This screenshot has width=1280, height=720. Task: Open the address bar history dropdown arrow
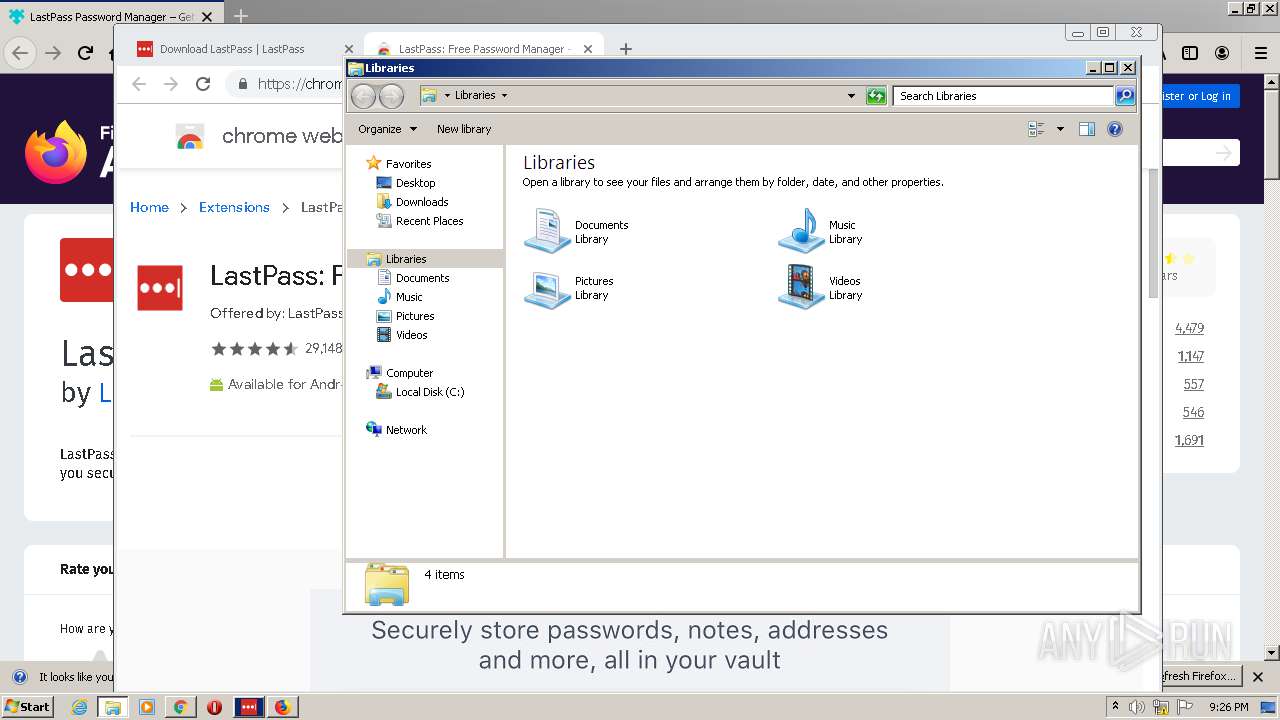[x=851, y=96]
